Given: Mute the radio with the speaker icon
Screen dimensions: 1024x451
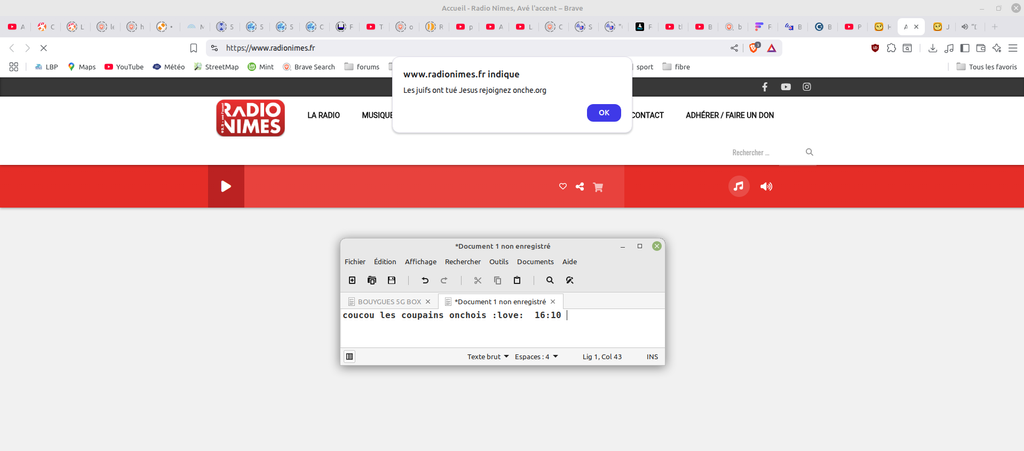Looking at the screenshot, I should (766, 186).
